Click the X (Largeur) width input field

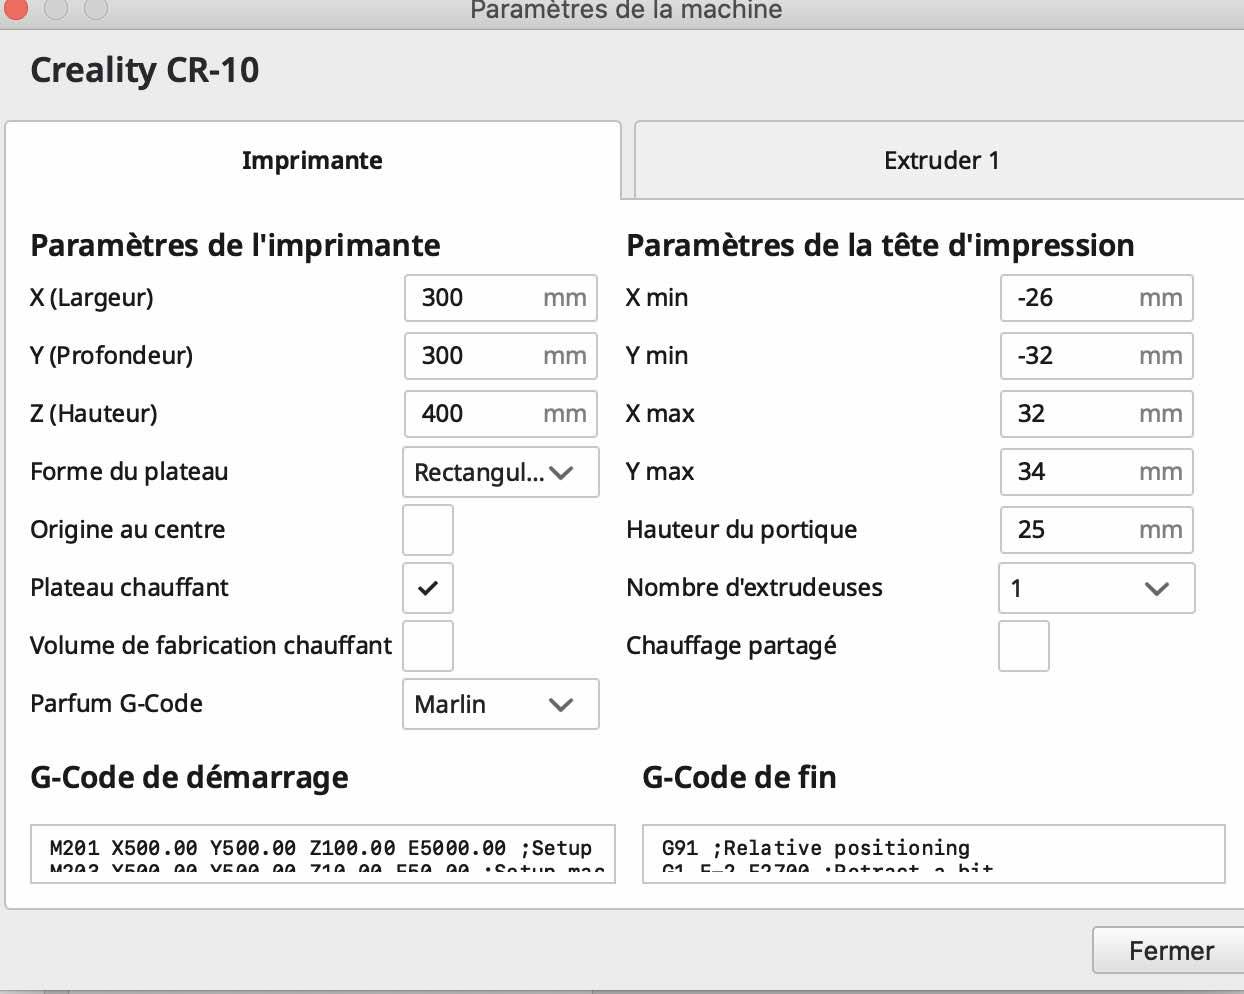[x=500, y=298]
